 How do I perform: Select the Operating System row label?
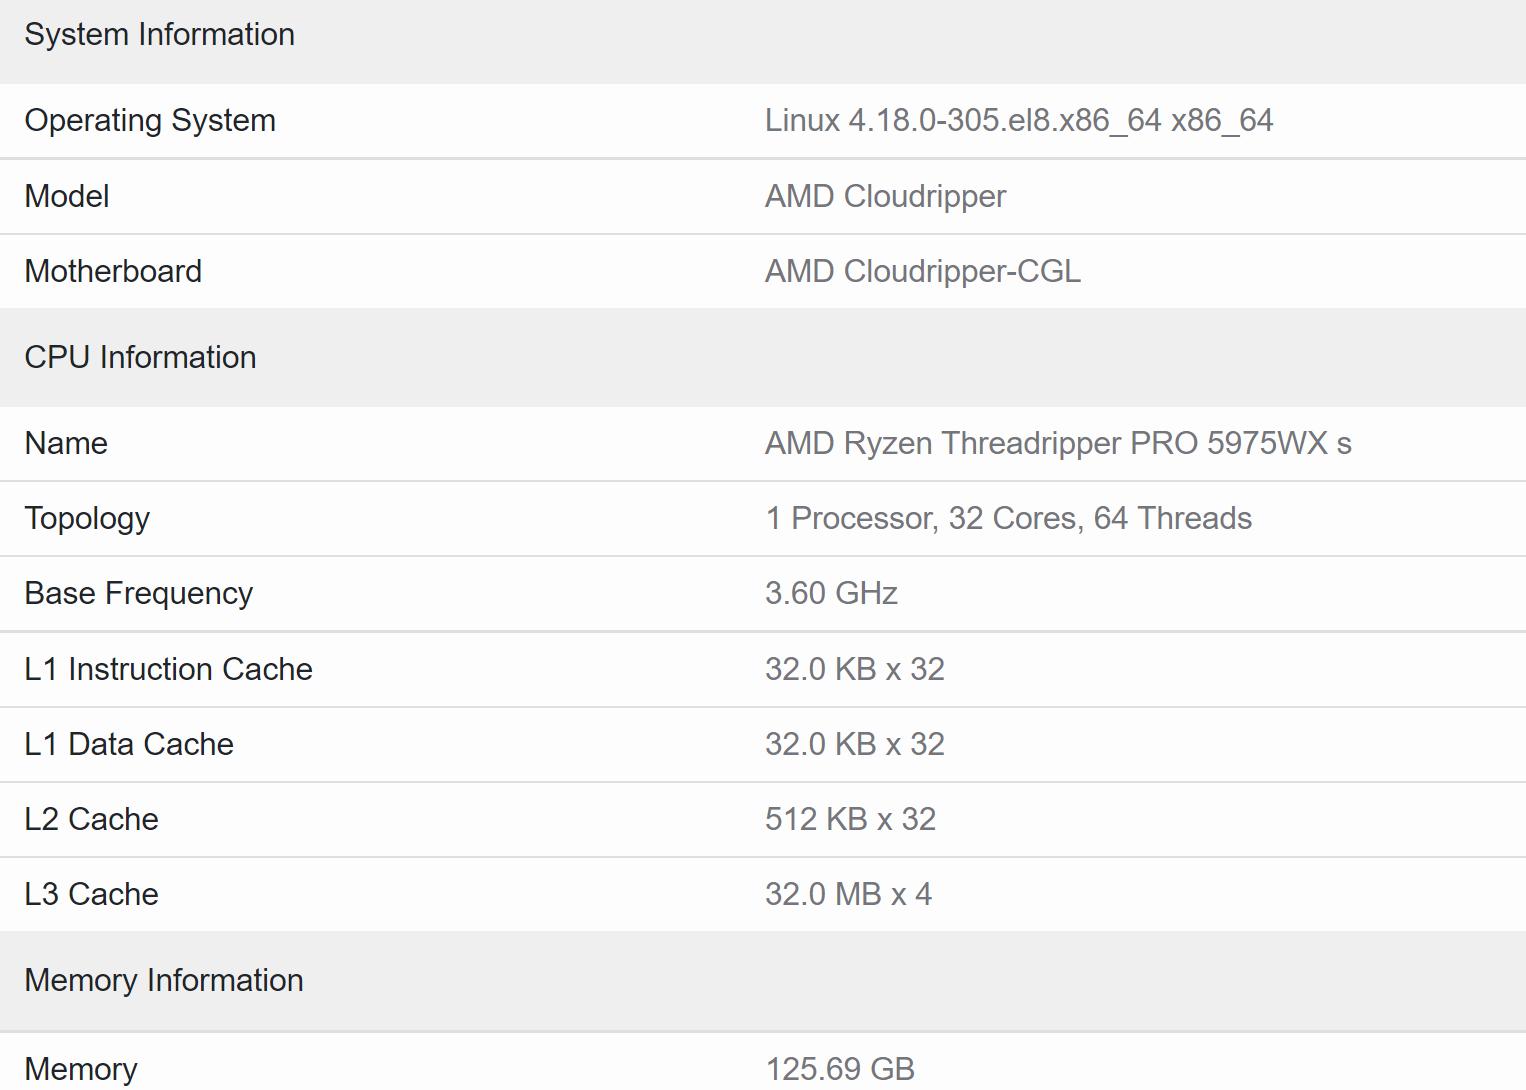[x=150, y=121]
